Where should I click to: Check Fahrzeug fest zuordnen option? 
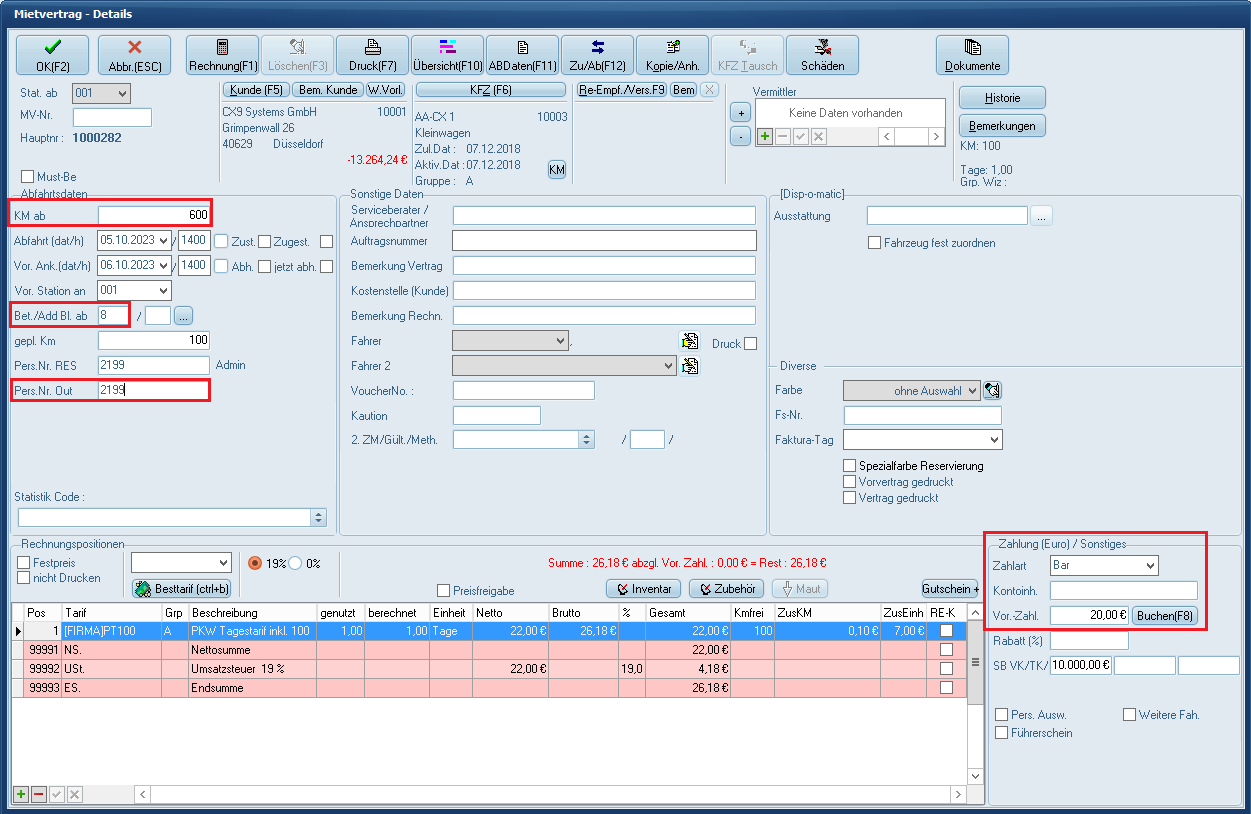click(875, 243)
